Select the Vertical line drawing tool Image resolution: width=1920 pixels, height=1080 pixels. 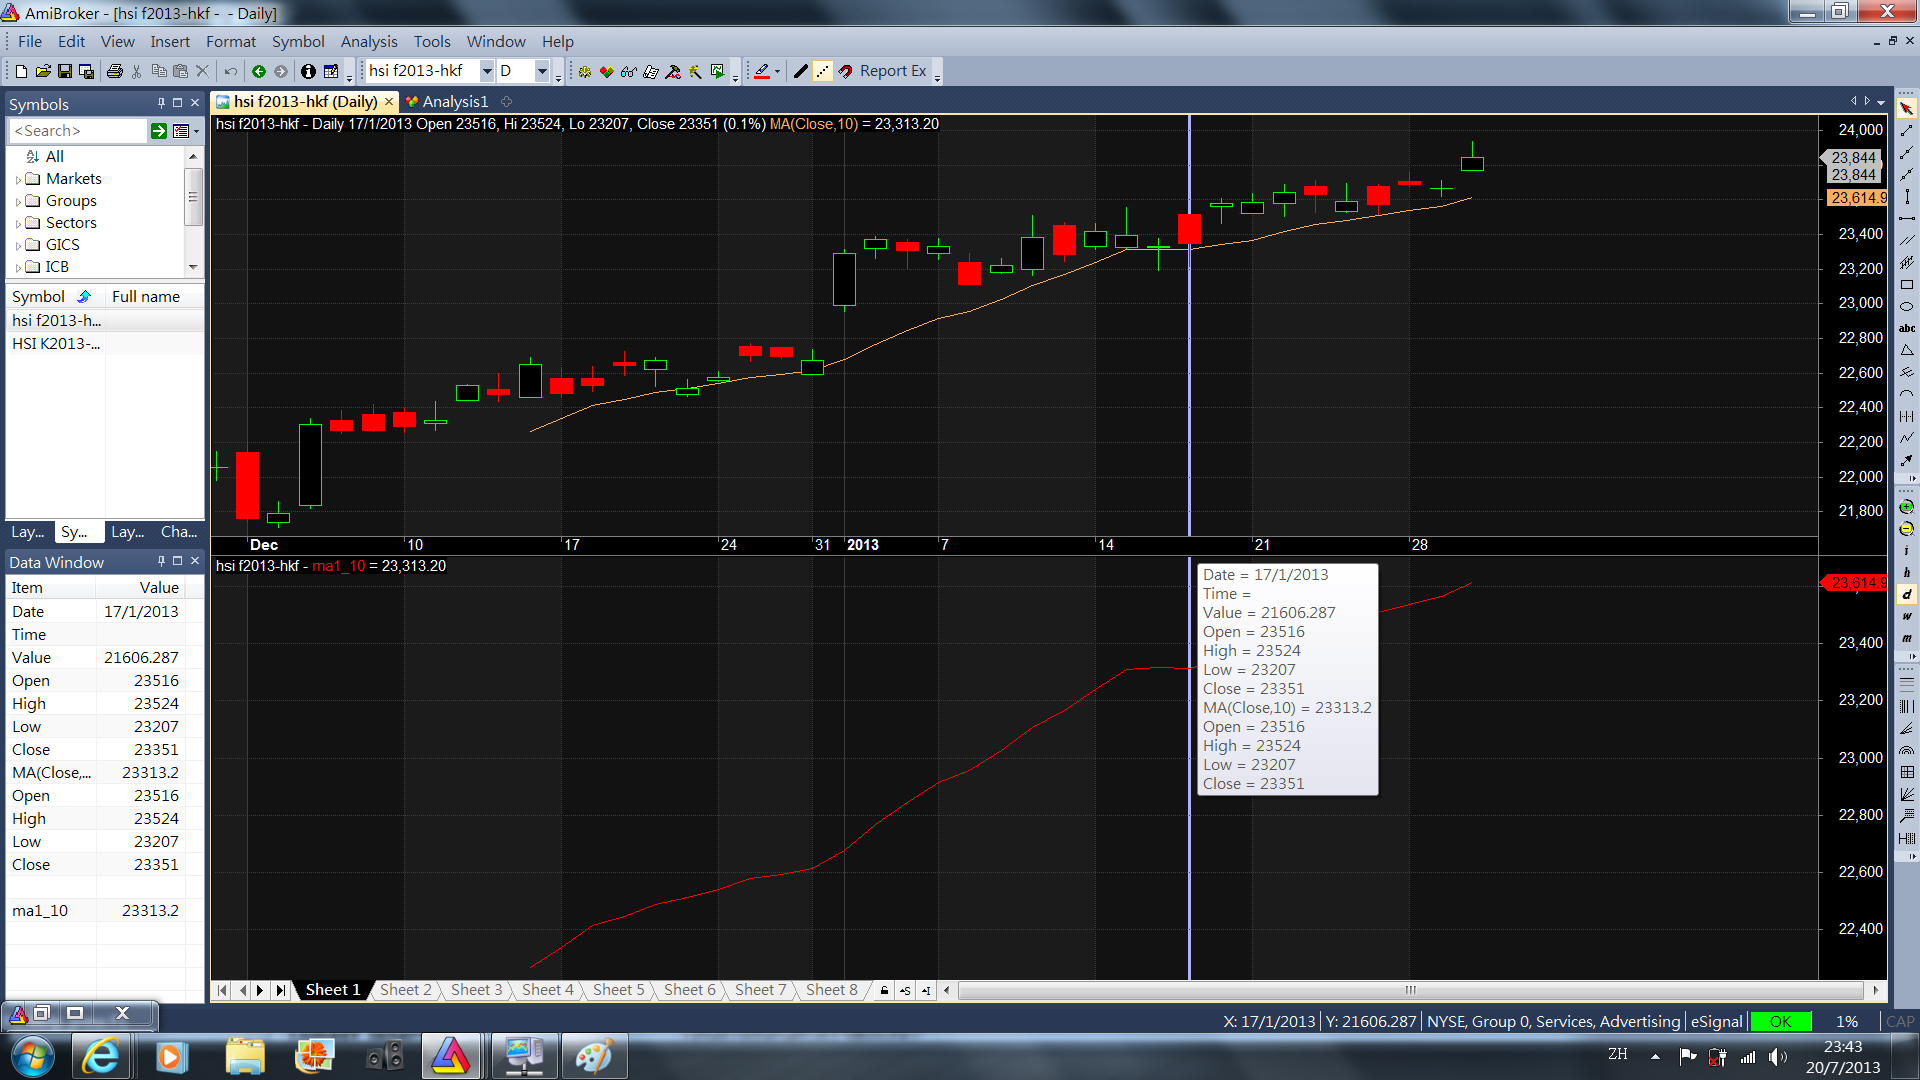1907,196
